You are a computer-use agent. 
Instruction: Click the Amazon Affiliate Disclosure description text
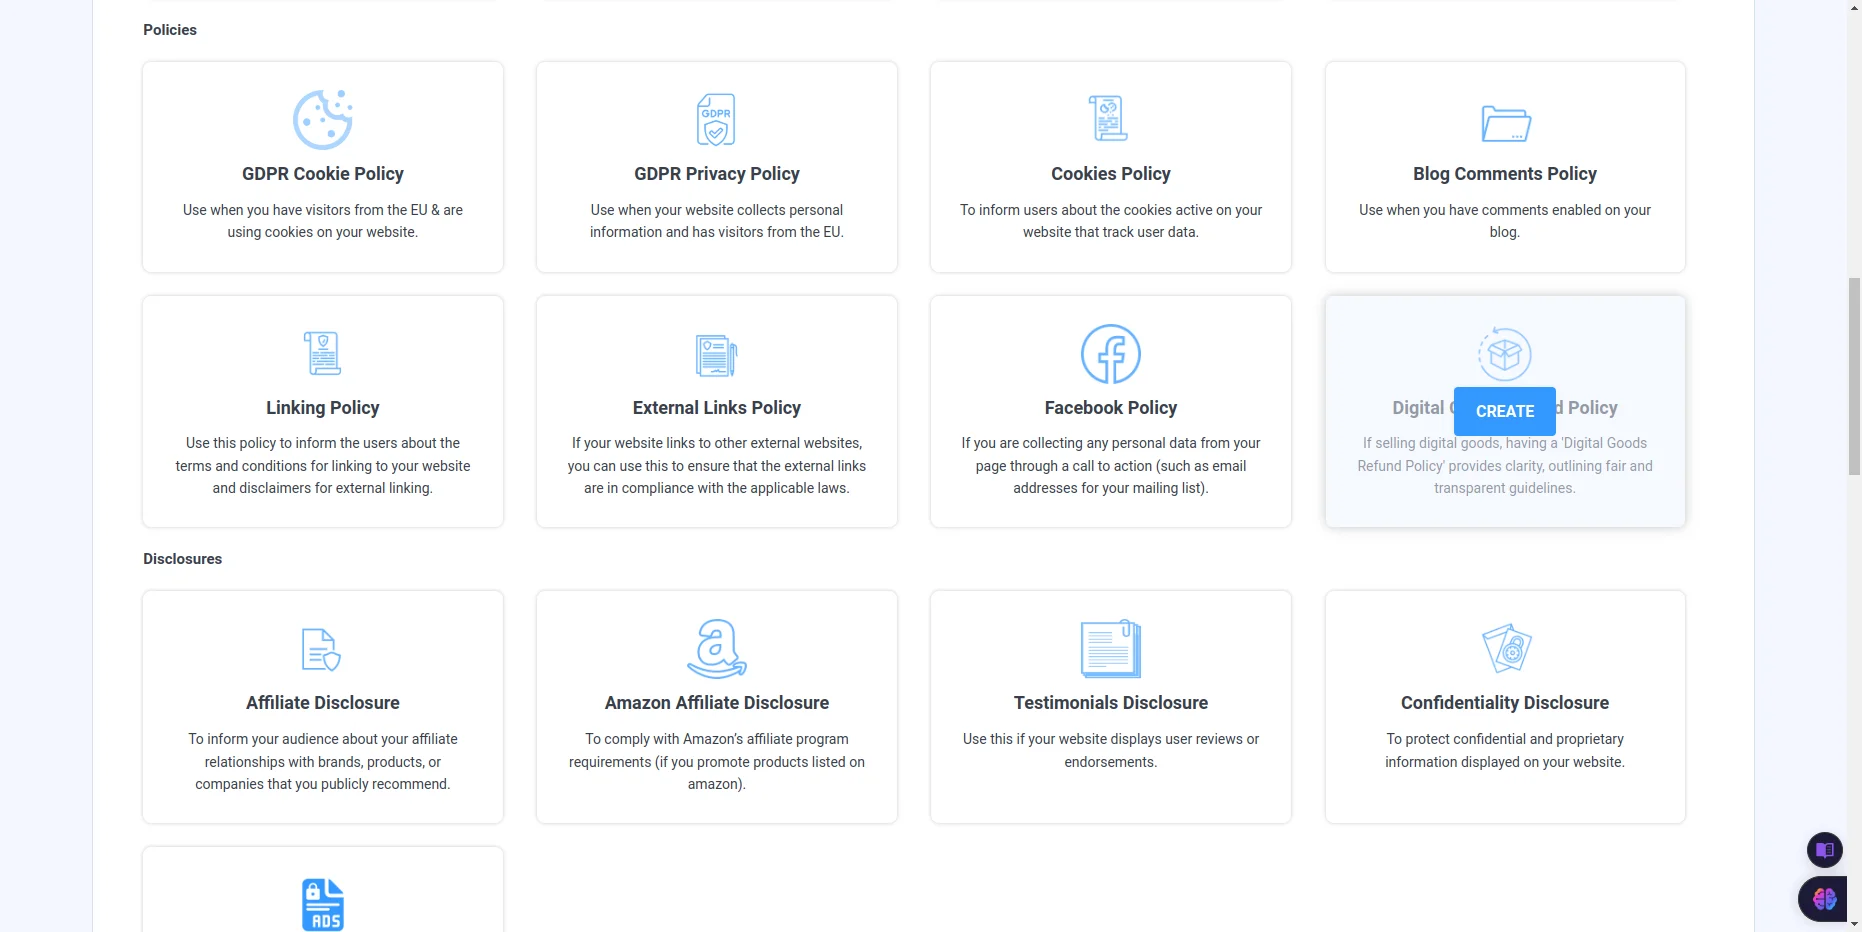click(717, 762)
